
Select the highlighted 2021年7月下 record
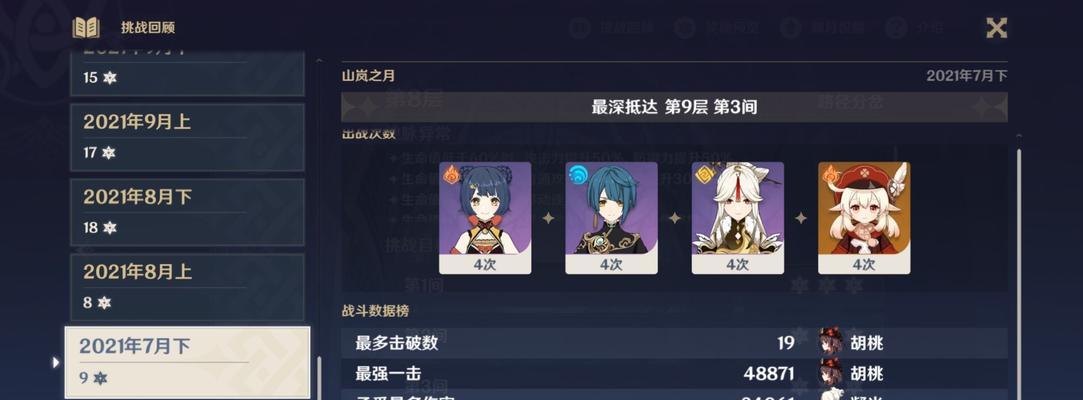pyautogui.click(x=187, y=363)
